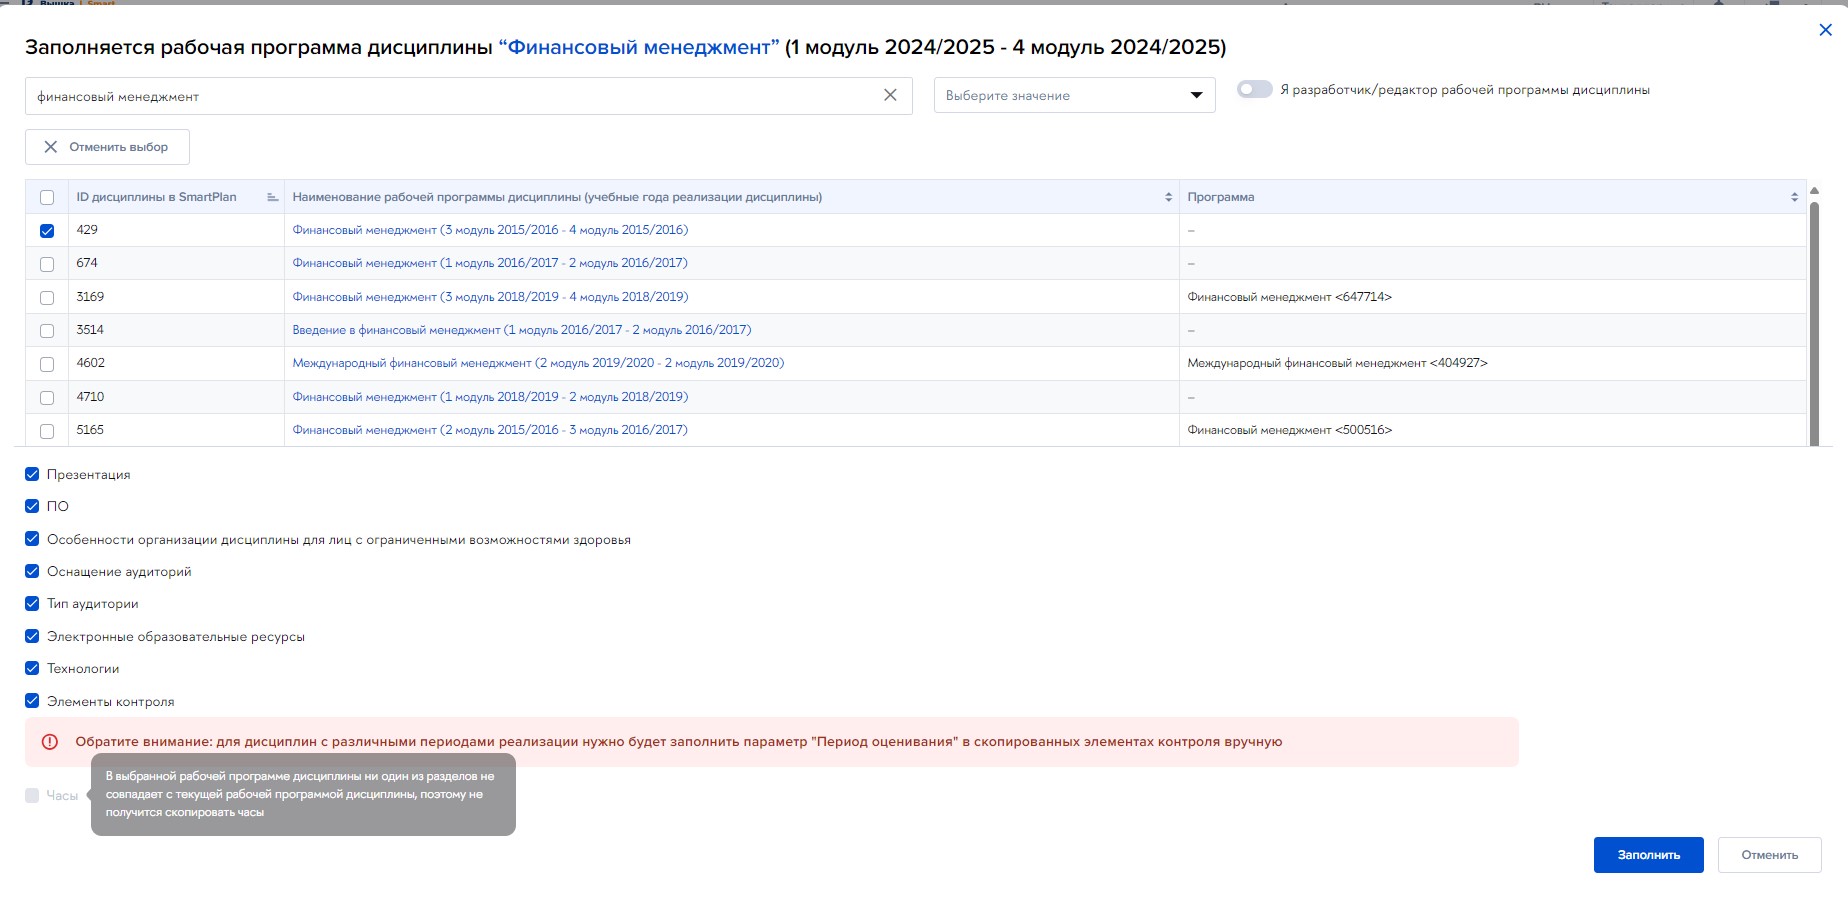This screenshot has height=902, width=1848.
Task: Click sort icon in ID дисциплины column
Action: coord(272,197)
